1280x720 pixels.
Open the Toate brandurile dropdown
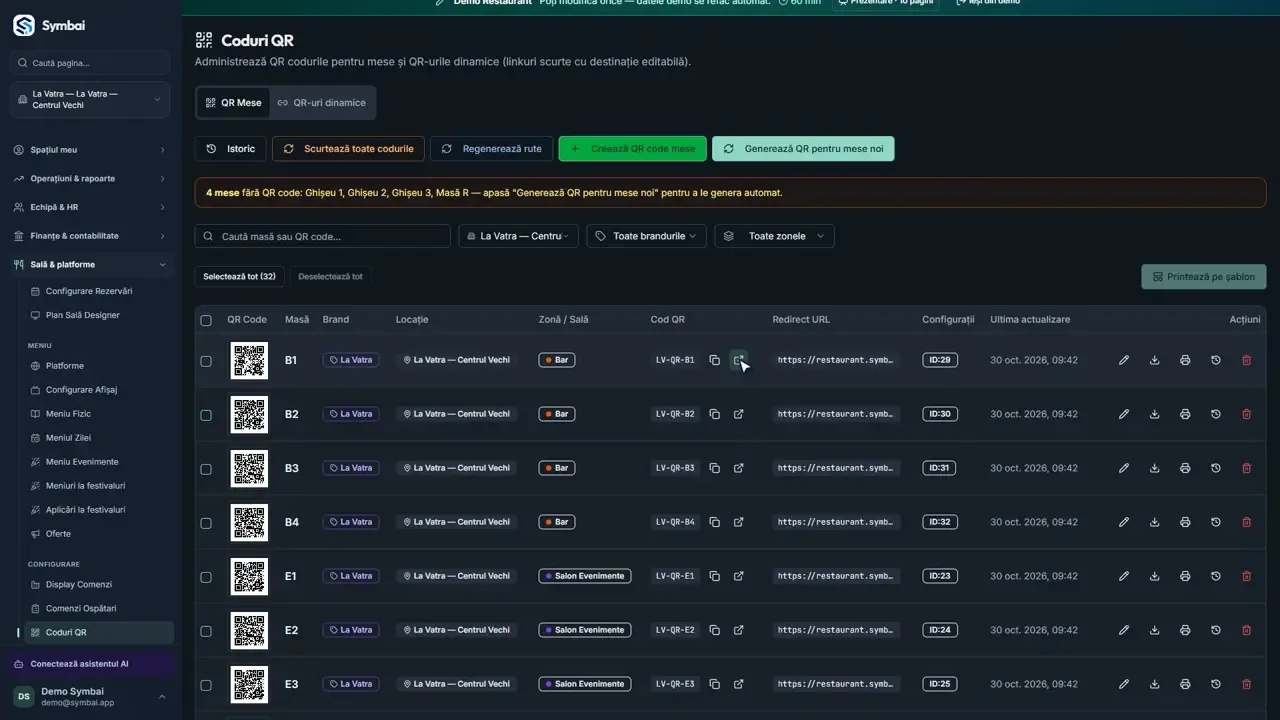tap(647, 236)
